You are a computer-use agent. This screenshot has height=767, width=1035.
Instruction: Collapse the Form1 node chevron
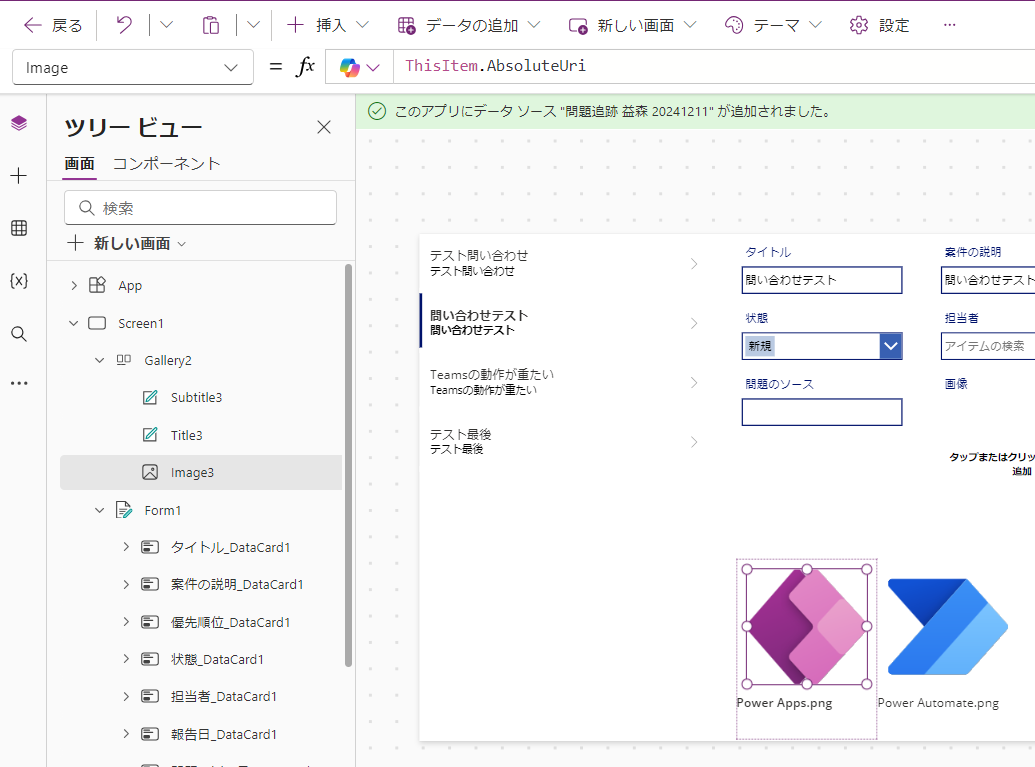coord(100,510)
